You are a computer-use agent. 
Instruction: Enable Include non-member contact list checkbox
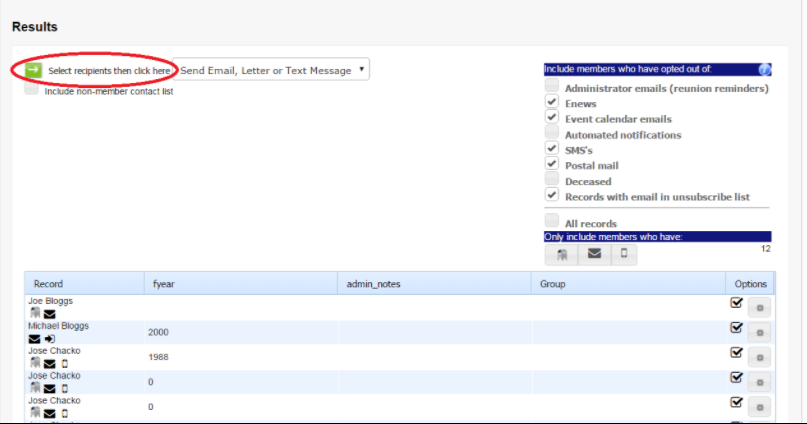coord(32,90)
